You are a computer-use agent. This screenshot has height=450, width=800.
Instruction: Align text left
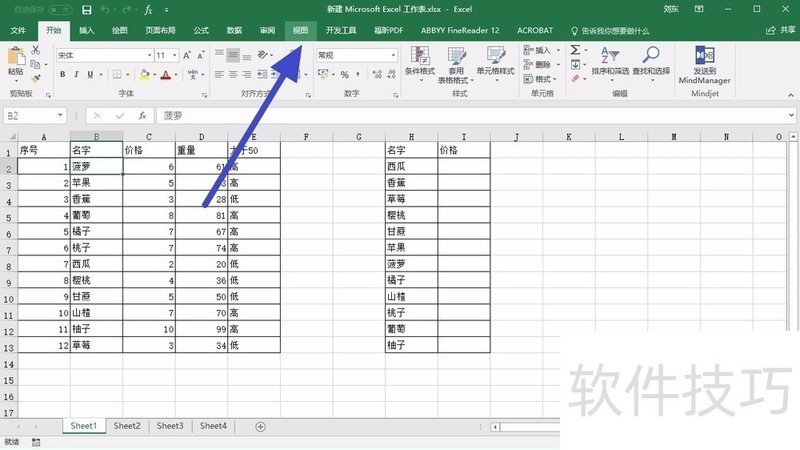(x=219, y=74)
